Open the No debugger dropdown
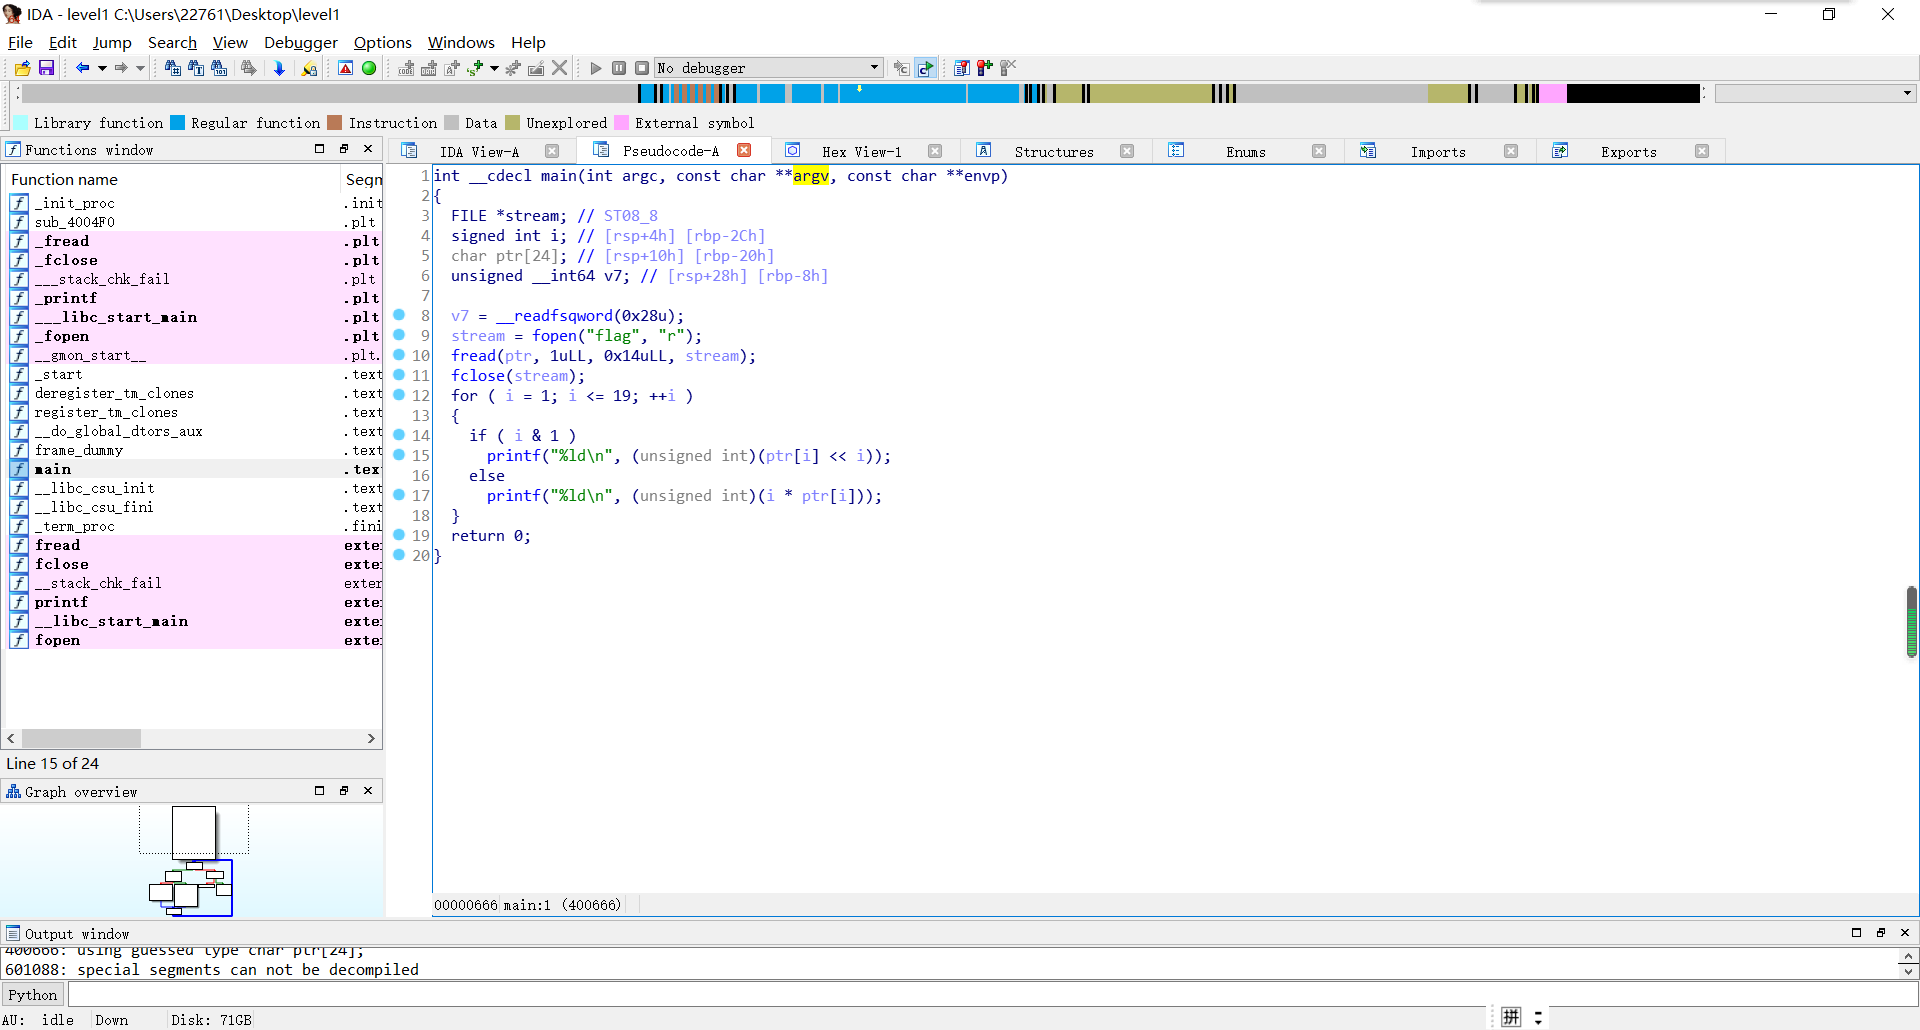 click(768, 68)
